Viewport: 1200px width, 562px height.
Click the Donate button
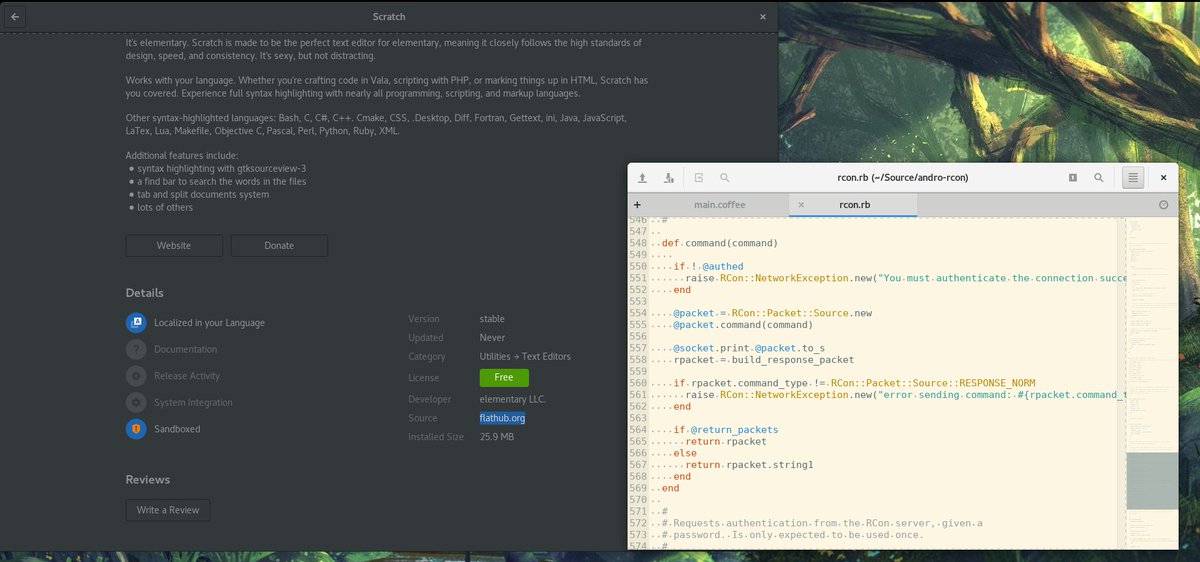tap(279, 245)
